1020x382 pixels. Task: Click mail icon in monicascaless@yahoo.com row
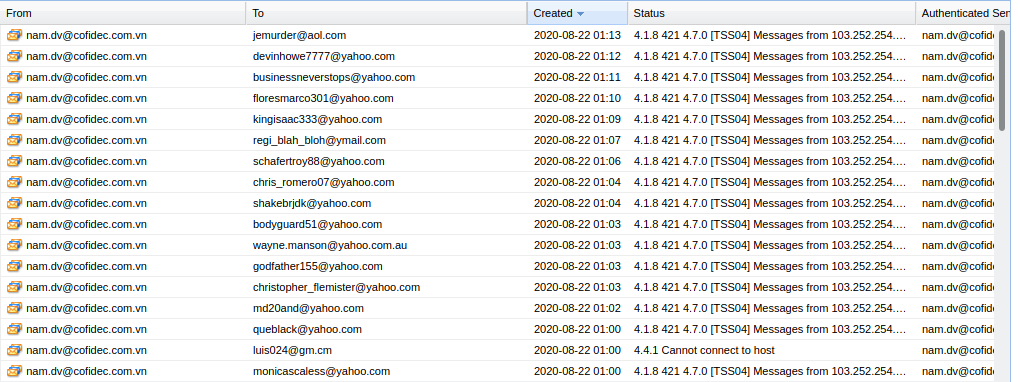(x=14, y=371)
